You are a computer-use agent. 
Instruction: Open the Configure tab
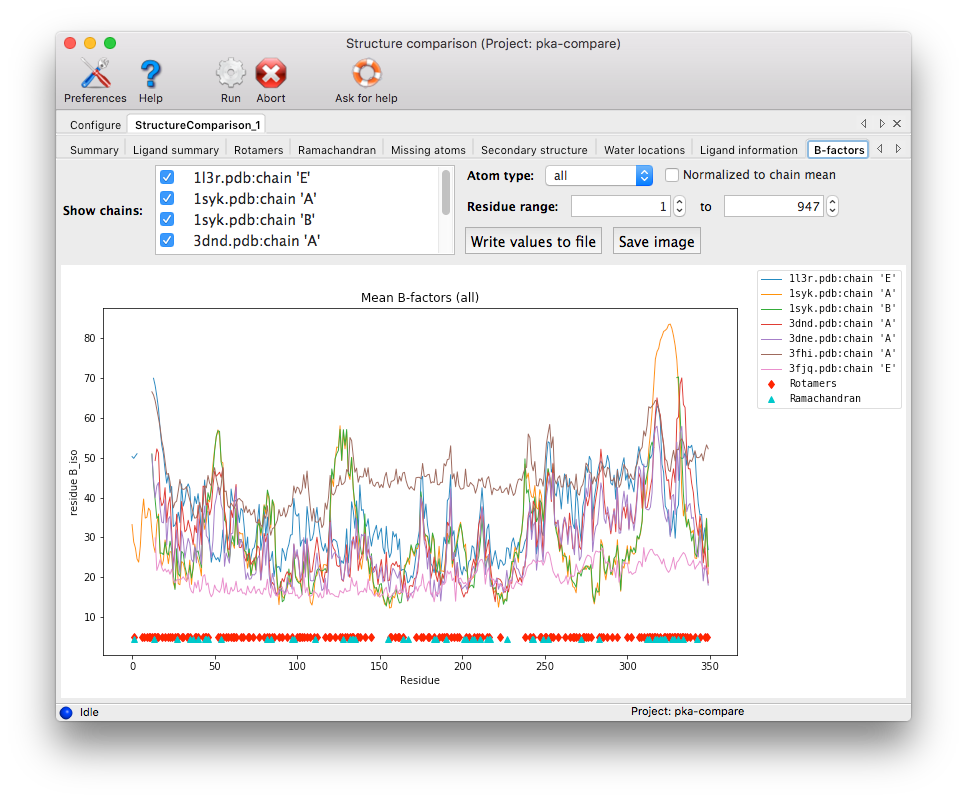coord(95,125)
